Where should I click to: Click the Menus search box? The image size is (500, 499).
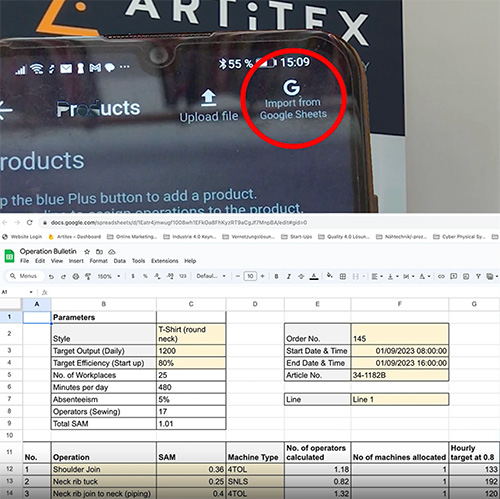(24, 276)
